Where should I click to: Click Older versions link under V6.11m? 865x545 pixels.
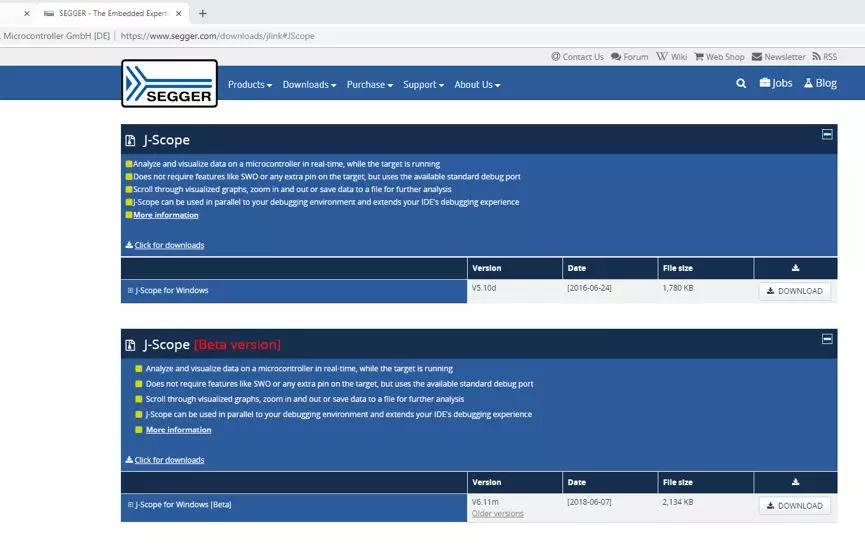point(497,514)
